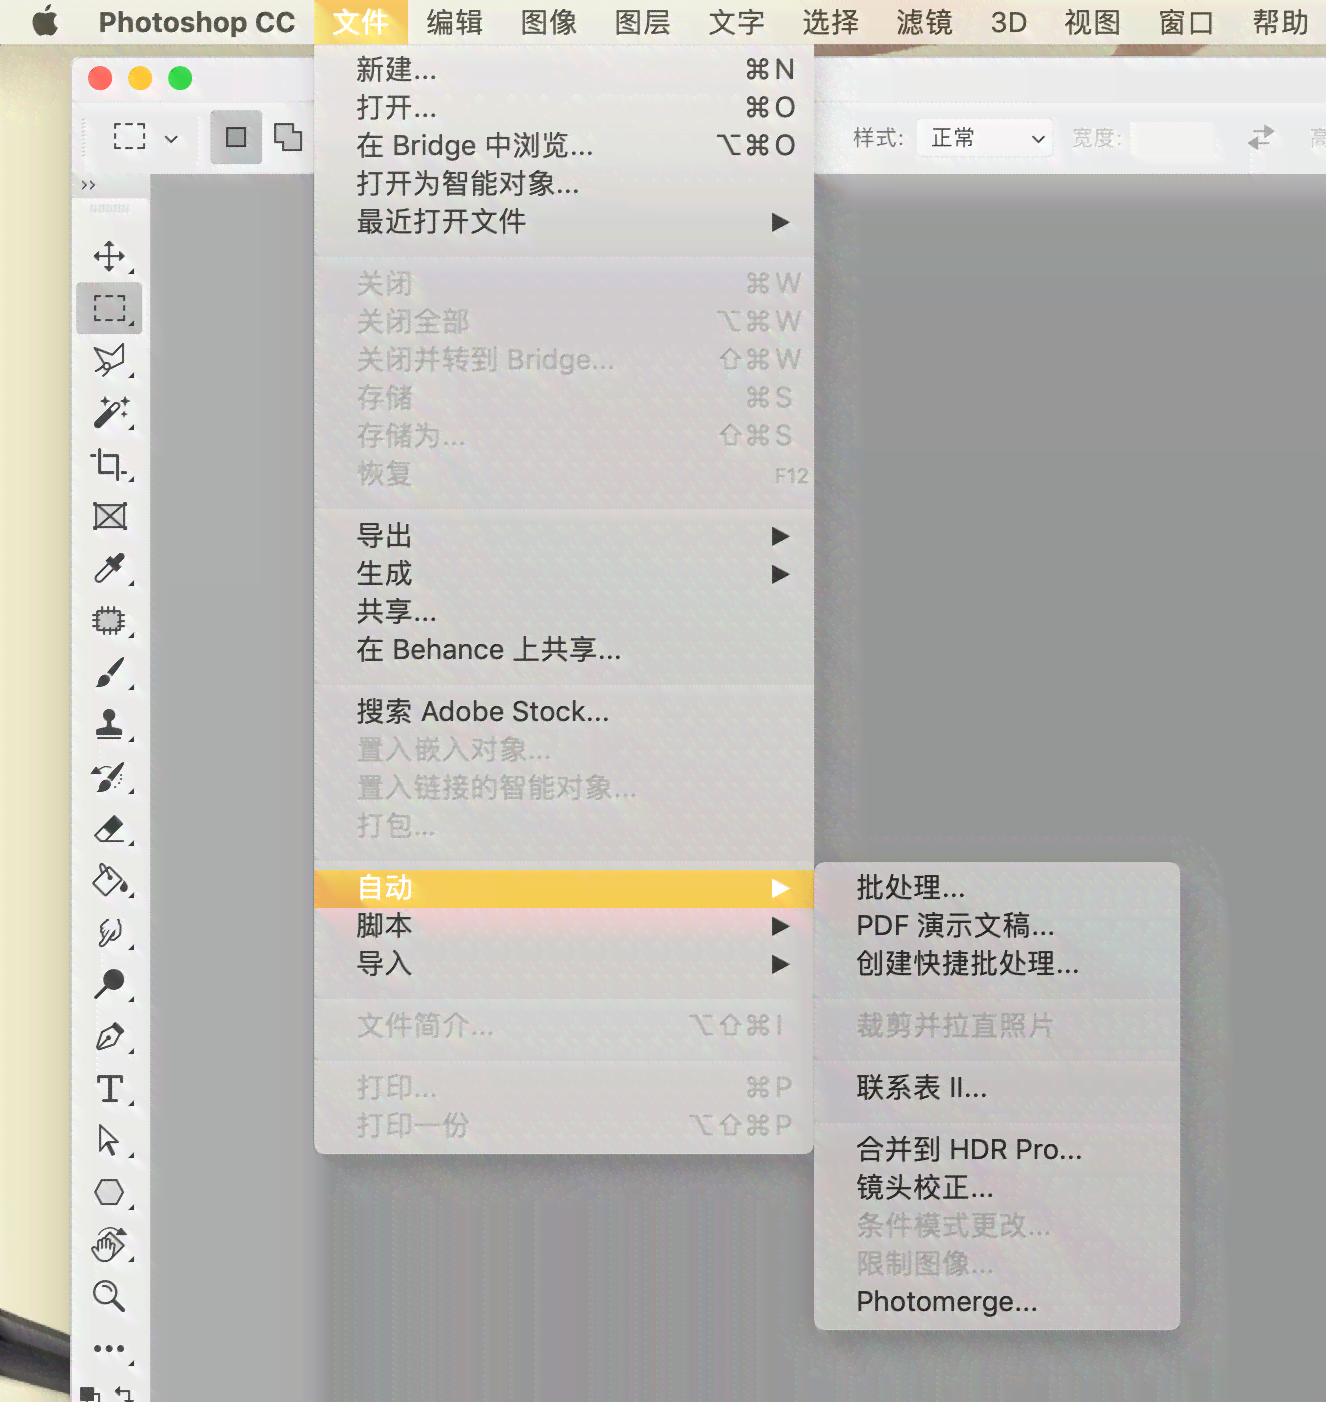Choose 在 Bridge 中浏览...
Screen dimensions: 1326x1402
(x=564, y=146)
